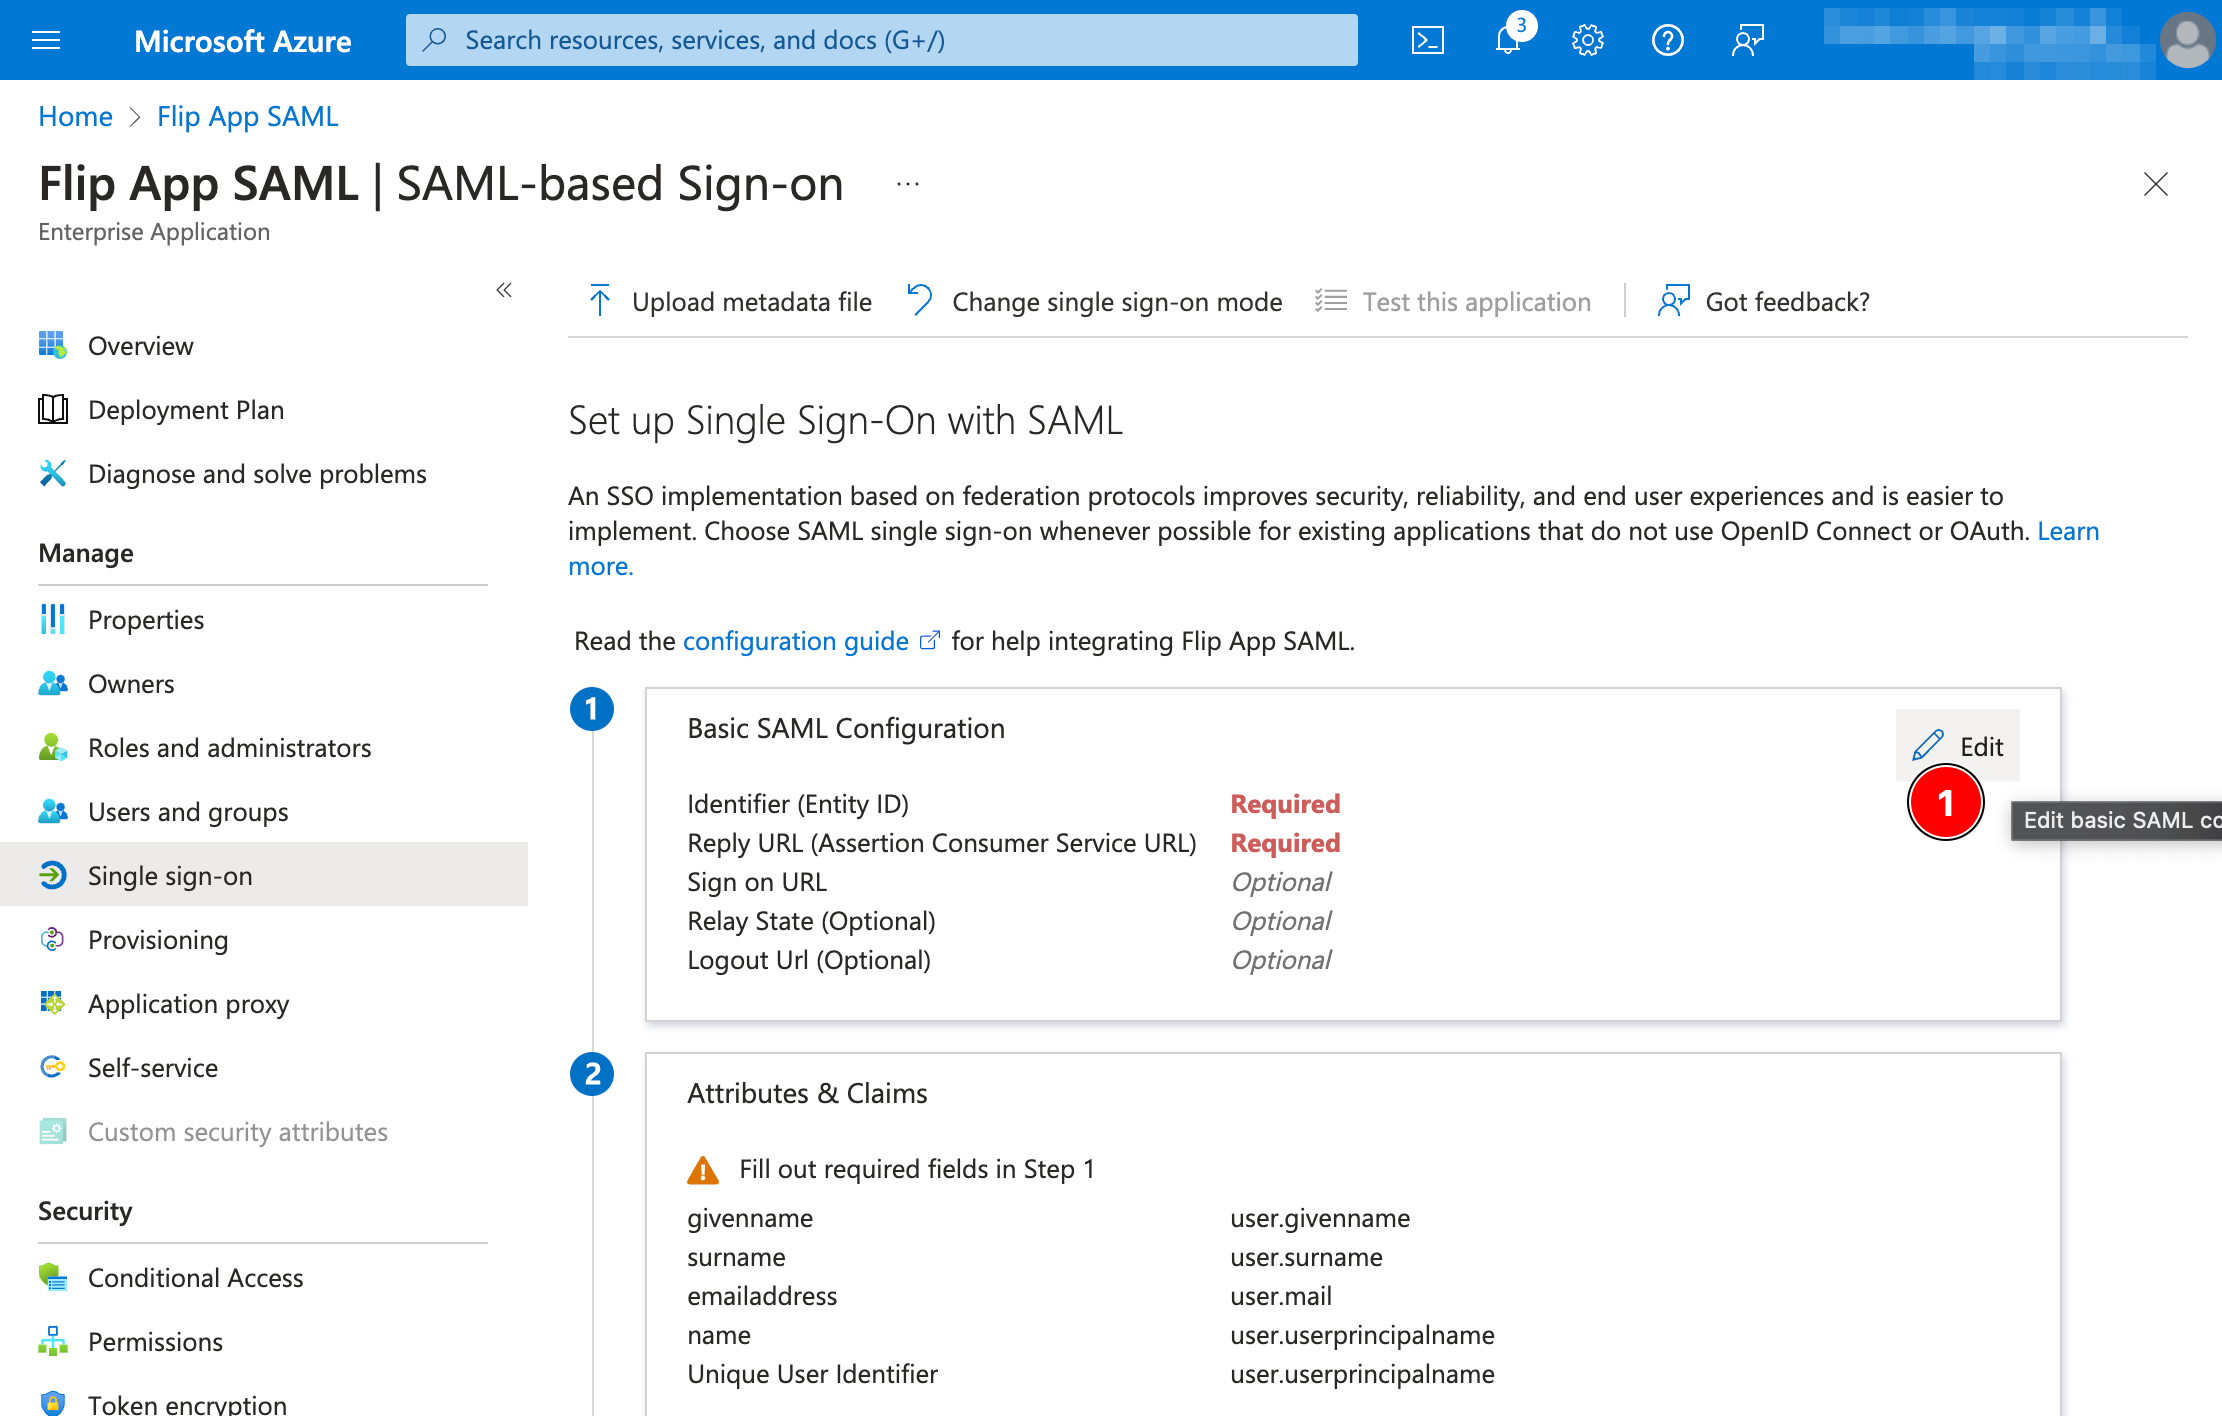Click the Home breadcrumb link
Viewport: 2222px width, 1416px height.
coord(75,116)
